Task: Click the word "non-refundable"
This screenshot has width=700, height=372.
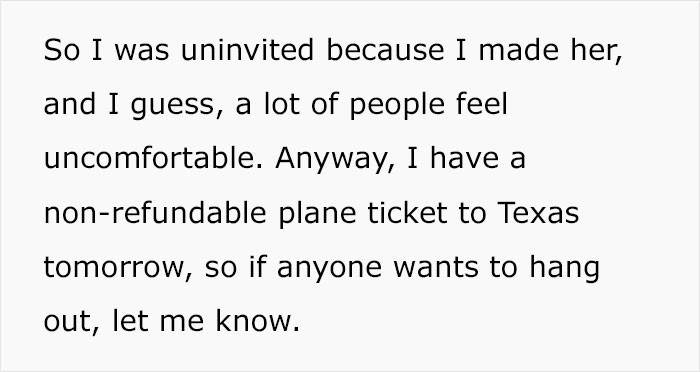Action: [155, 213]
